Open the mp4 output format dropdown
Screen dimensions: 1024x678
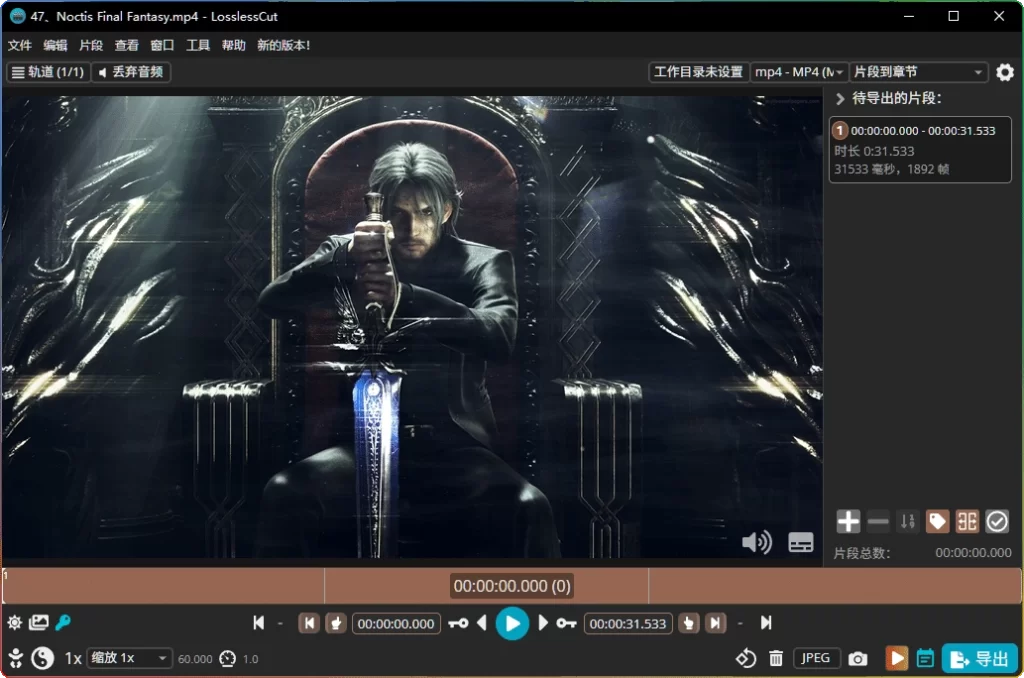pyautogui.click(x=800, y=72)
